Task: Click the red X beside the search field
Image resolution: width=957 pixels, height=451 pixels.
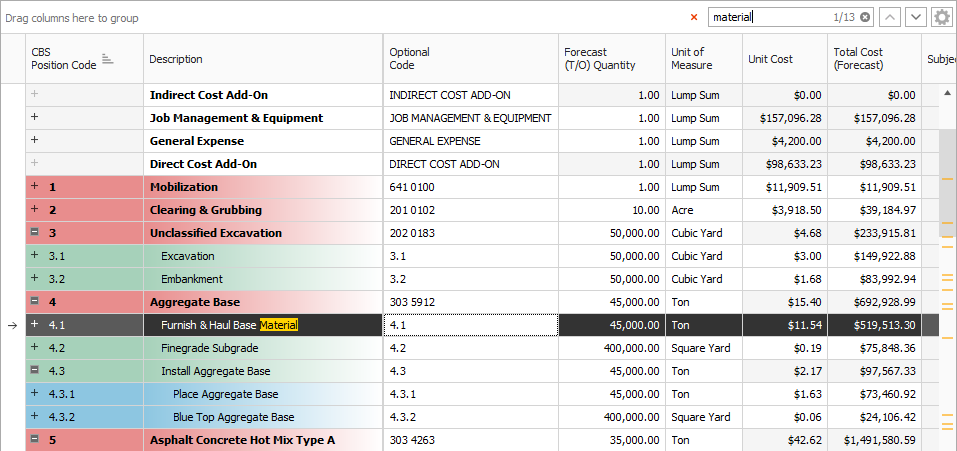Action: (694, 17)
